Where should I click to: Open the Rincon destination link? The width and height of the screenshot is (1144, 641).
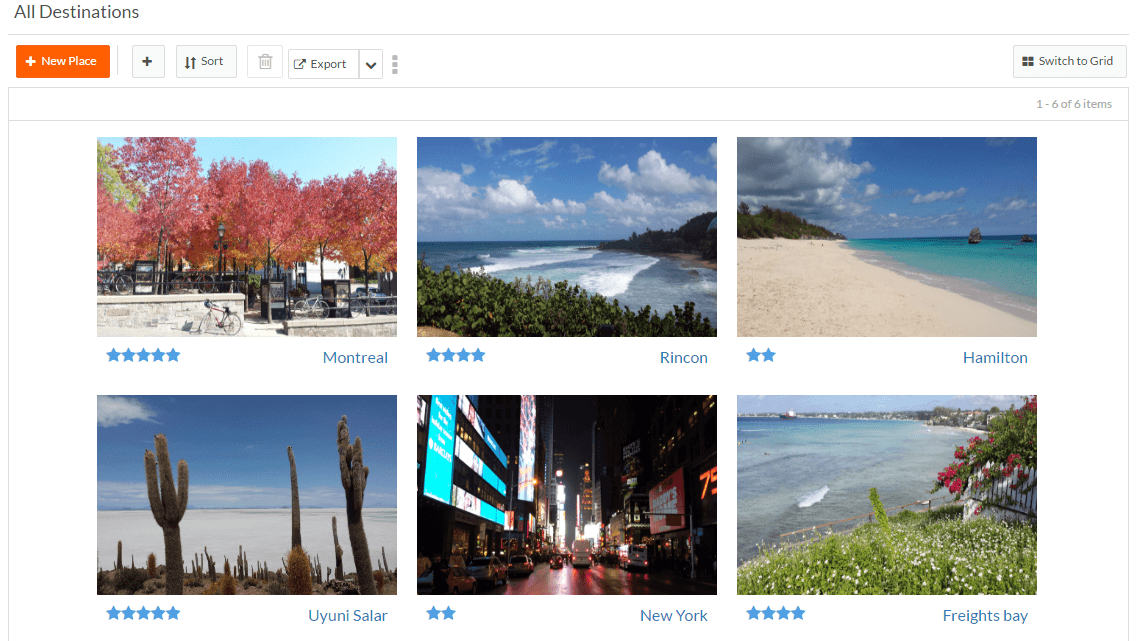pos(683,357)
